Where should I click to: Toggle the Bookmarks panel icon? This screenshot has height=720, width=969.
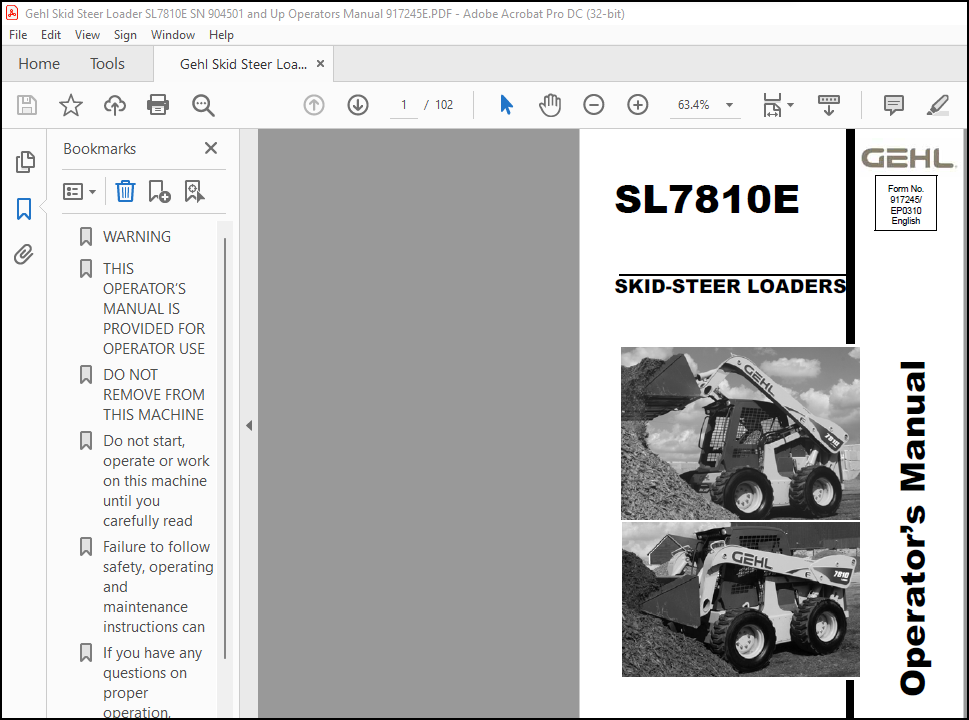pyautogui.click(x=24, y=208)
